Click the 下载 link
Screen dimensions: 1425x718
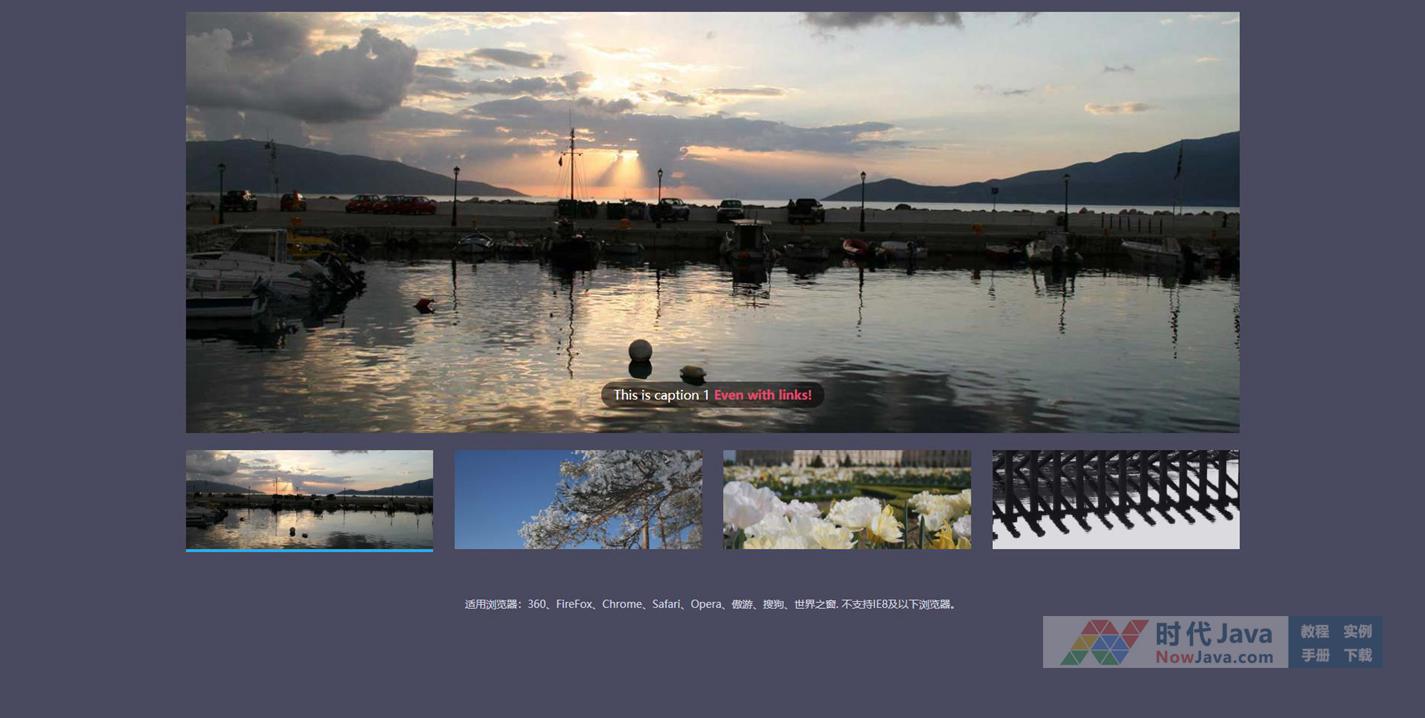[x=1357, y=655]
